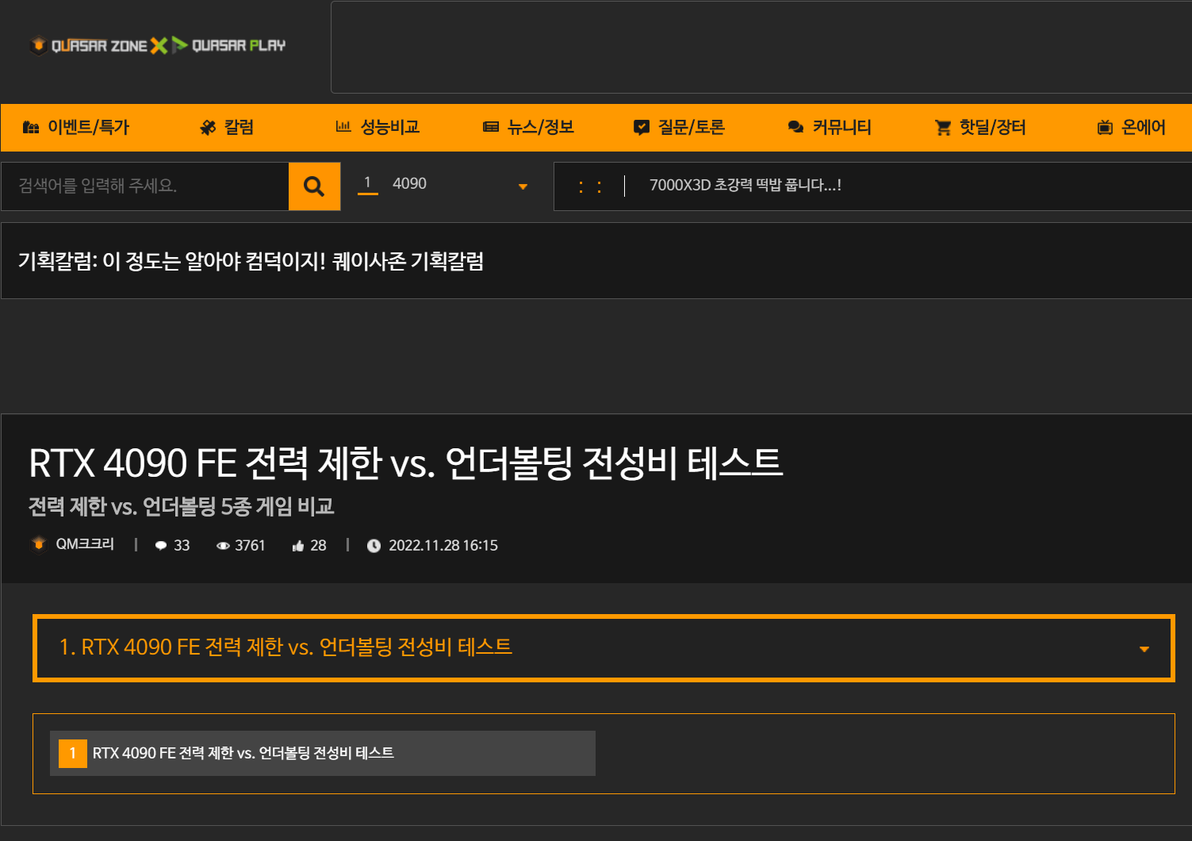Open the top-ranked search term 4090
Image resolution: width=1192 pixels, height=841 pixels.
(x=409, y=183)
